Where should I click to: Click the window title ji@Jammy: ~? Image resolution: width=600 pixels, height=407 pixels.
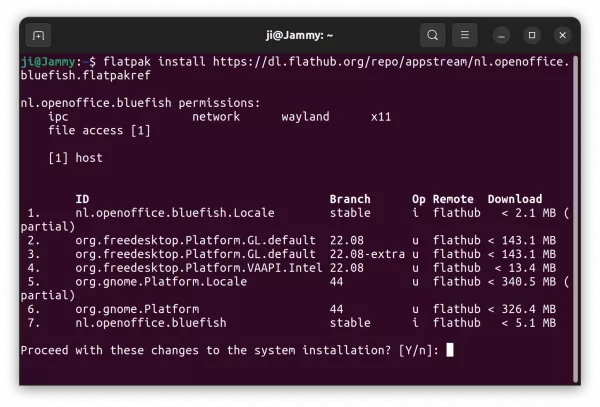point(299,36)
